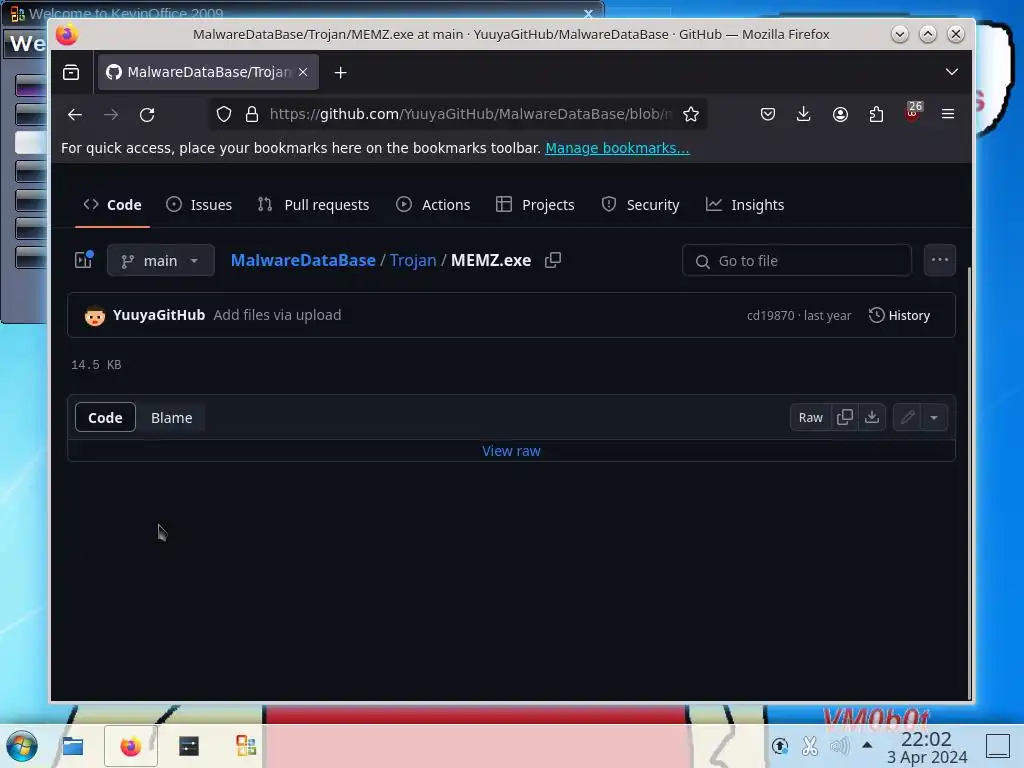The height and width of the screenshot is (768, 1024).
Task: Click the KevinOffice taskbar icon
Action: 246,746
